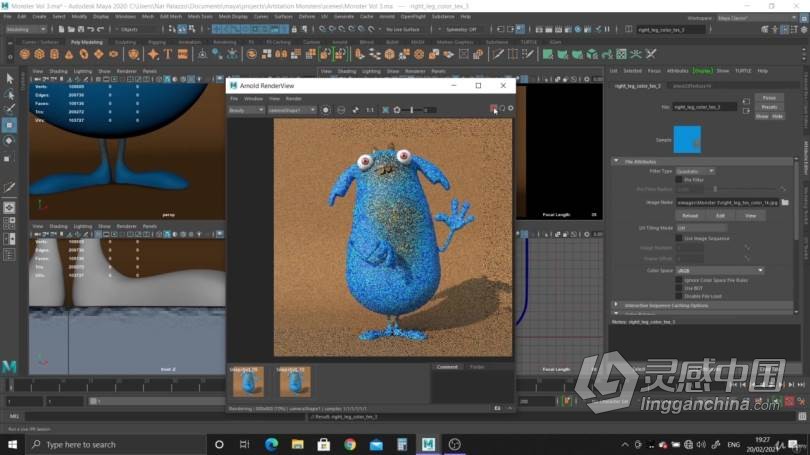Click the View image button
The width and height of the screenshot is (810, 455).
pos(750,216)
